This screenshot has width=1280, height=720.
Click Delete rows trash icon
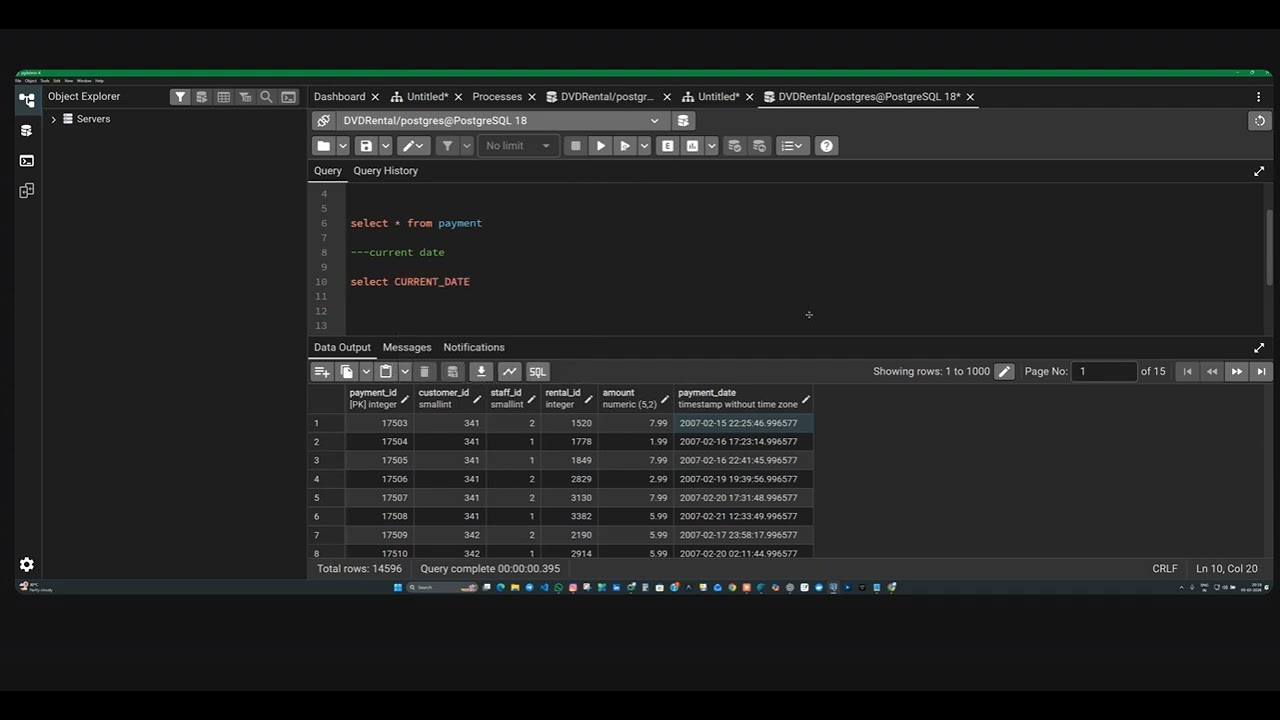tap(424, 372)
